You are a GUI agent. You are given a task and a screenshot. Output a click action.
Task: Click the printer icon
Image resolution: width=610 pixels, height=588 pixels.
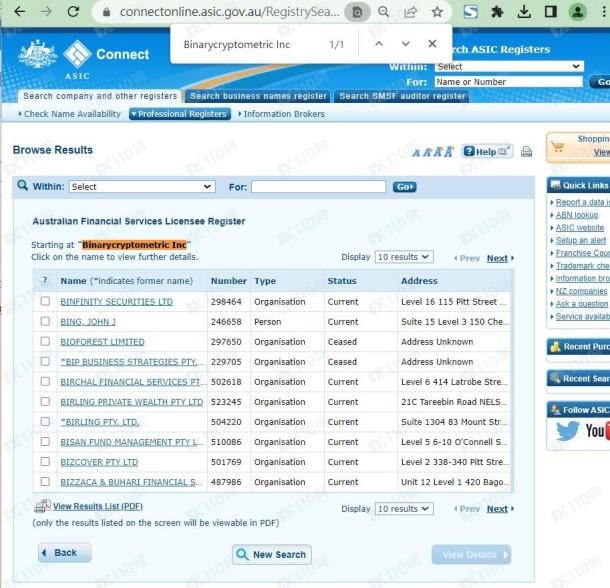(526, 151)
